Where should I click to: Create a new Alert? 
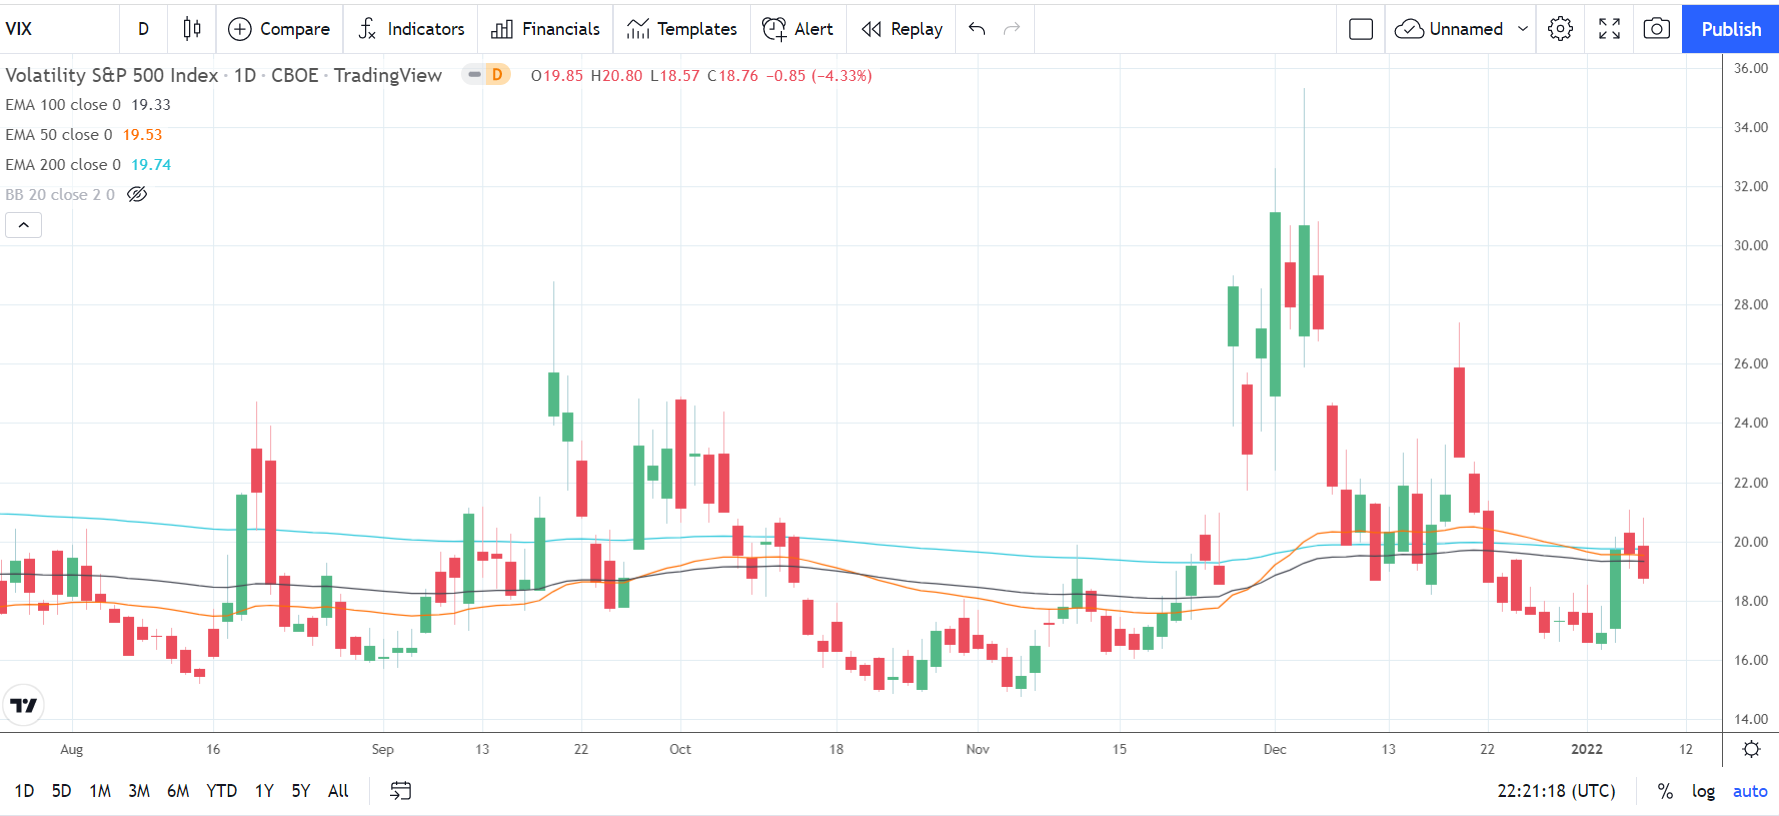click(x=797, y=29)
